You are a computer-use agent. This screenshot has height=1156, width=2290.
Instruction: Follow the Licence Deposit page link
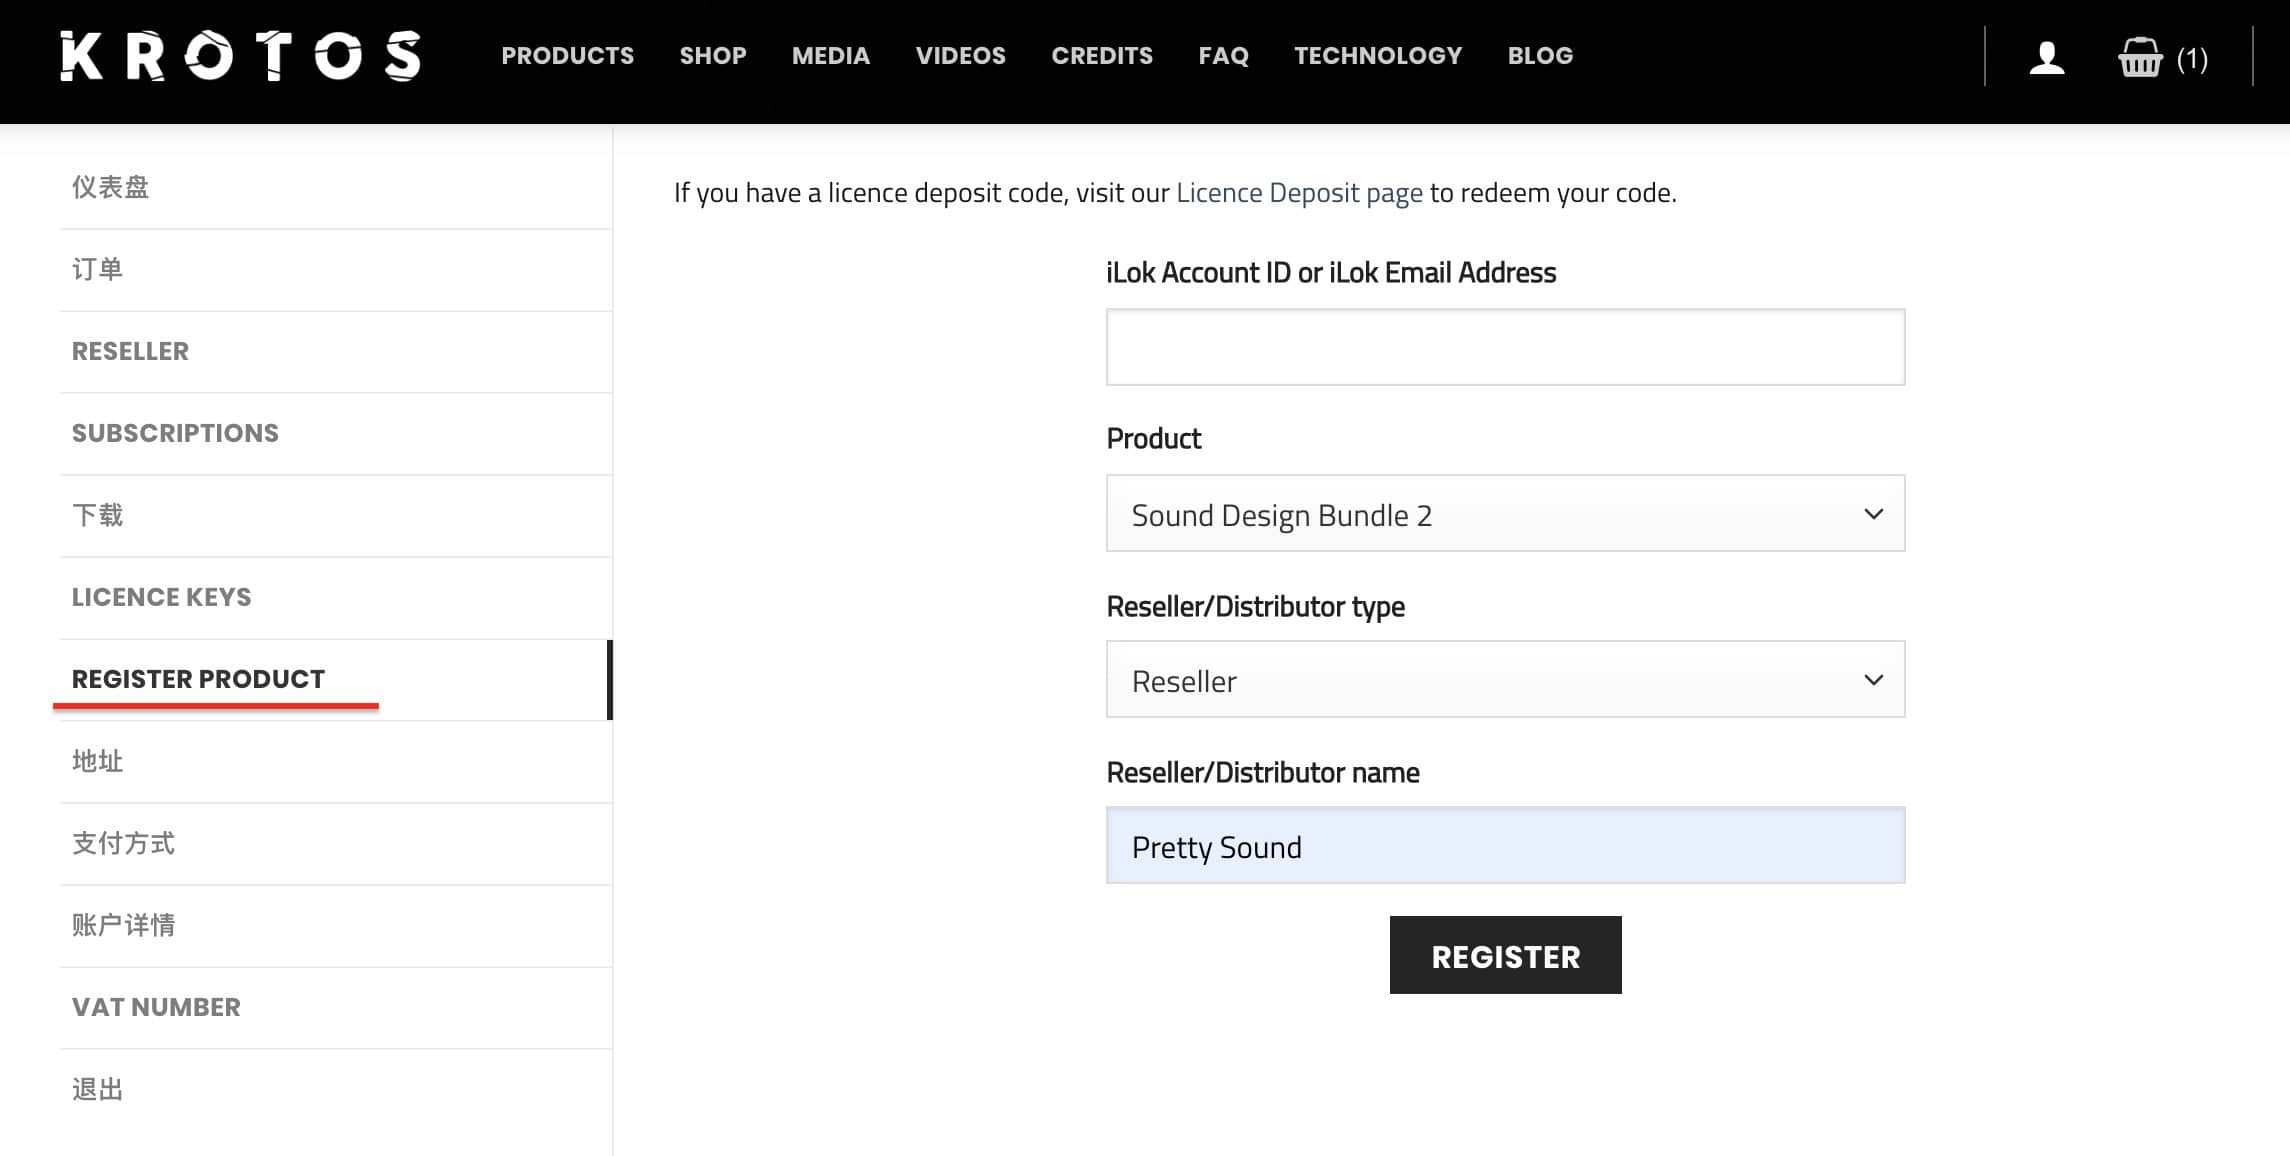point(1299,192)
